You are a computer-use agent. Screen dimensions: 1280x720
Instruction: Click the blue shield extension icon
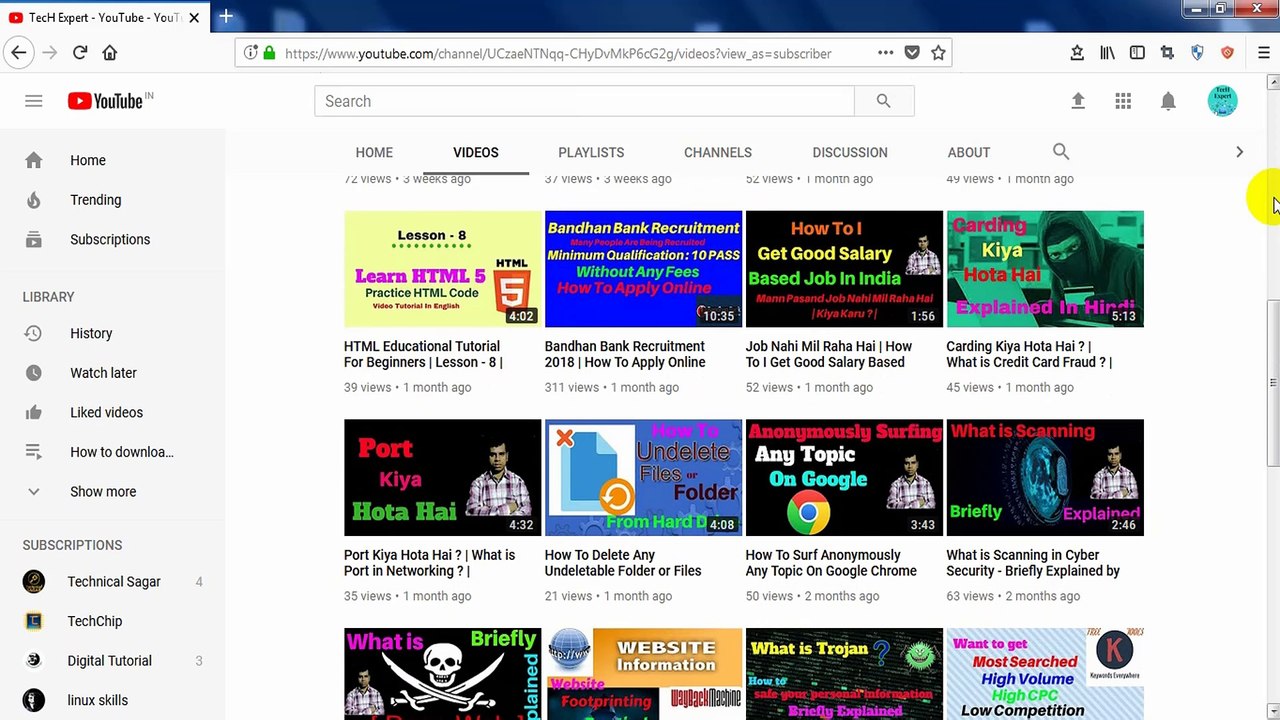[x=1197, y=53]
